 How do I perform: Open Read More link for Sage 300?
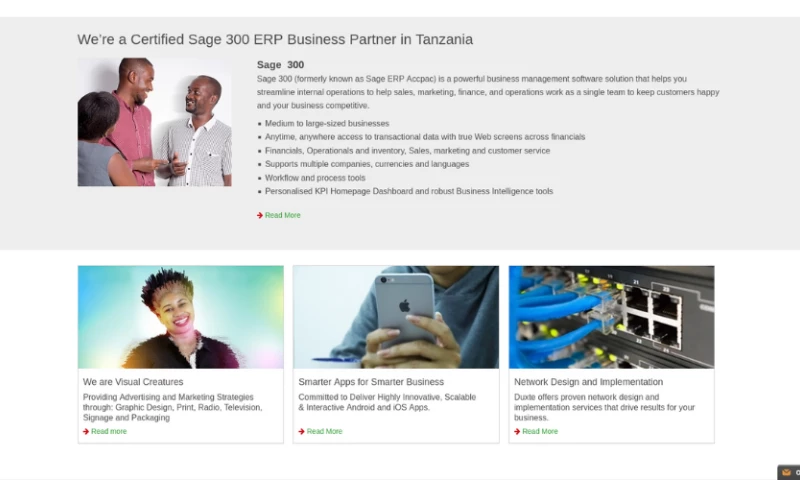[x=283, y=215]
